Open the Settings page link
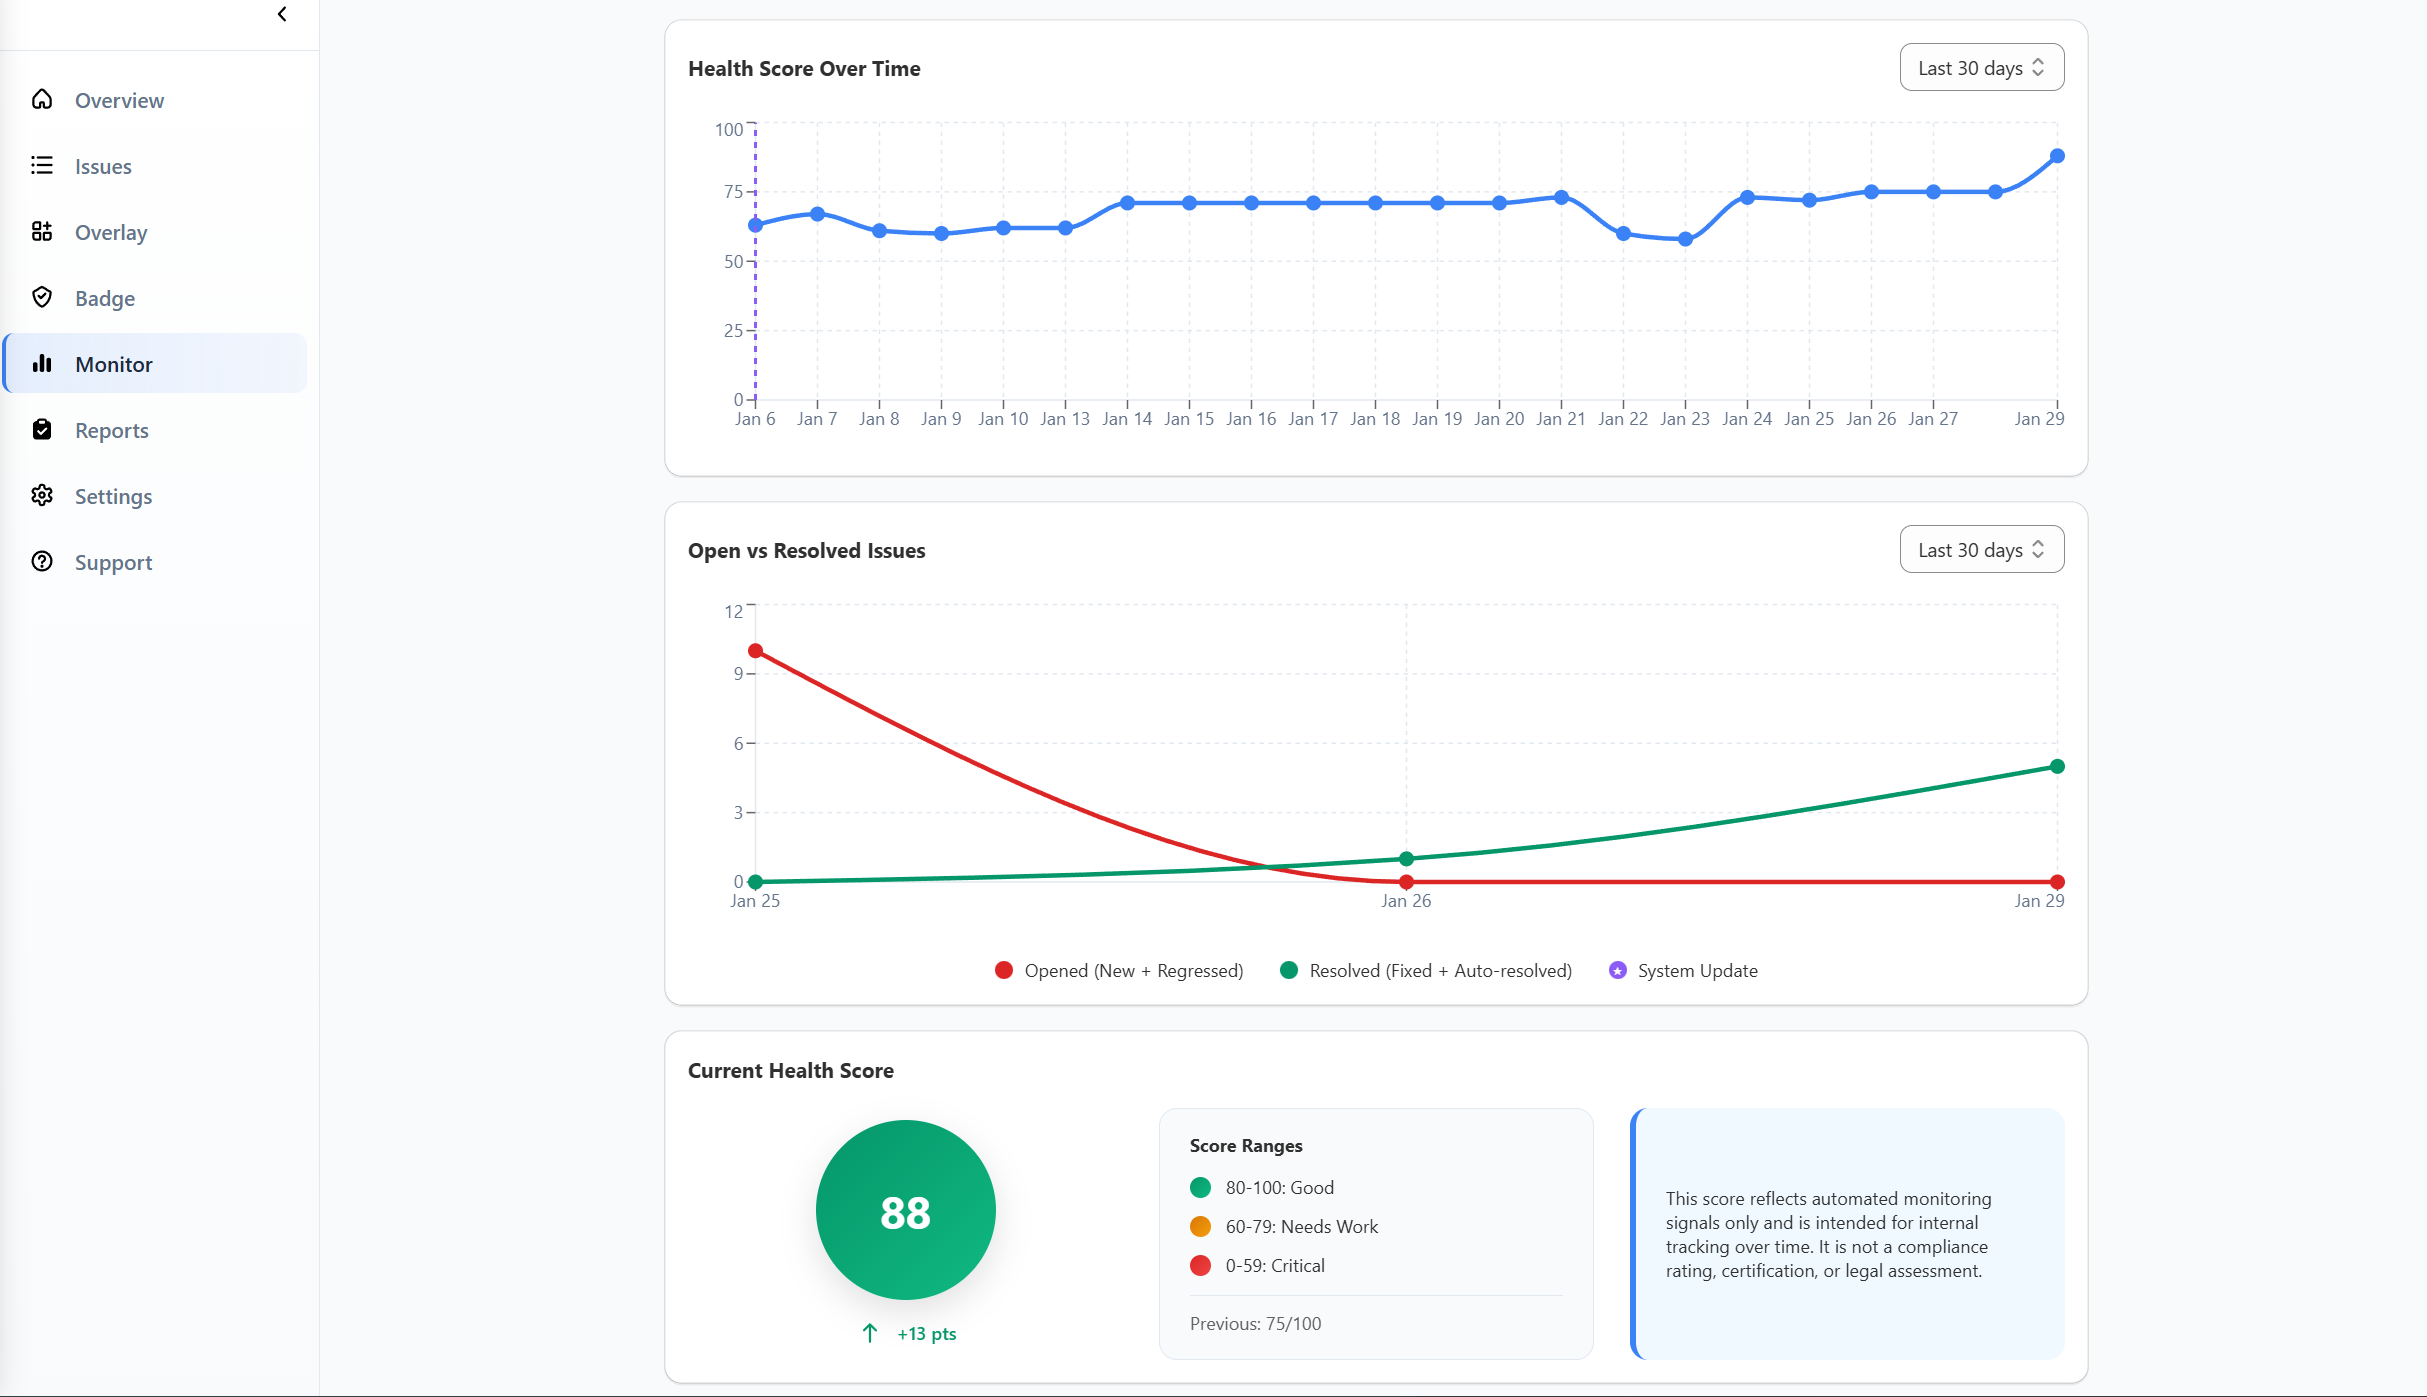Screen dimensions: 2427x1397 (x=113, y=496)
